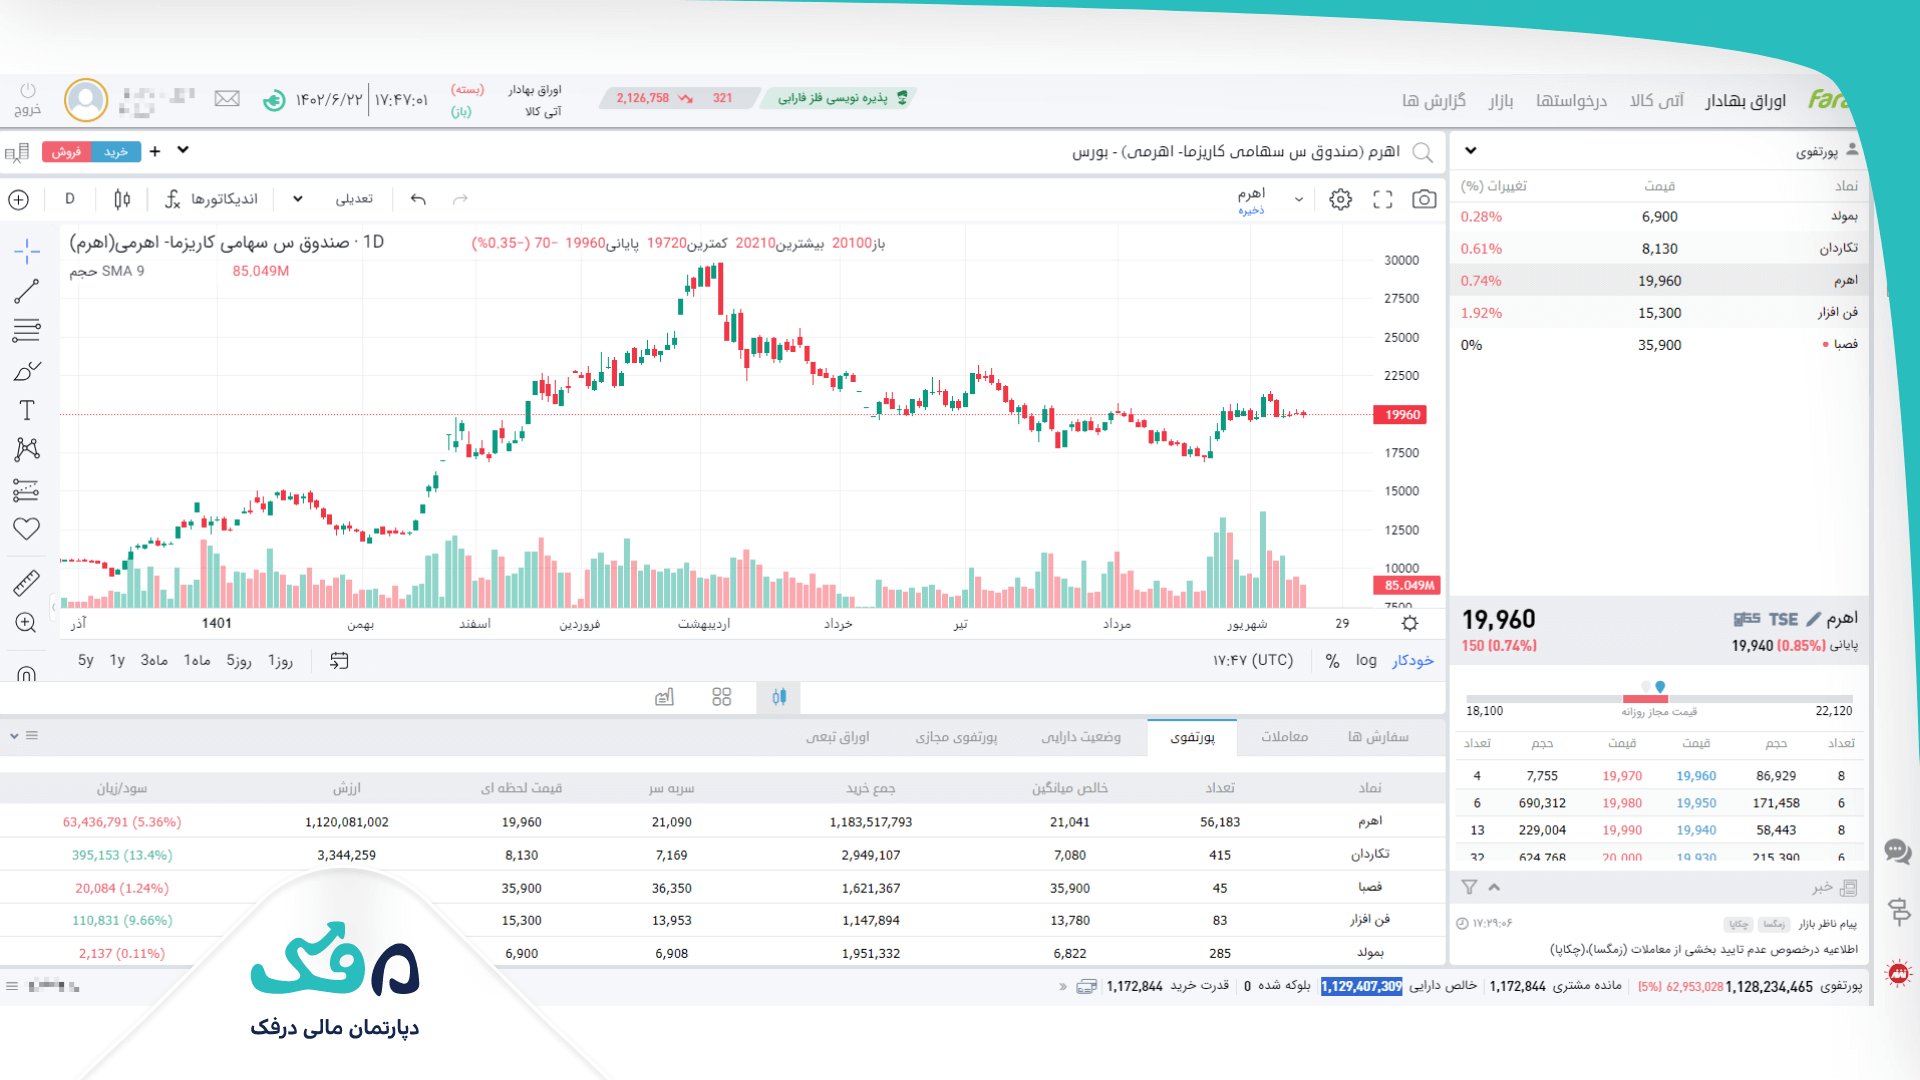
Task: Switch to the سفارش ها orders tab
Action: pos(1378,737)
